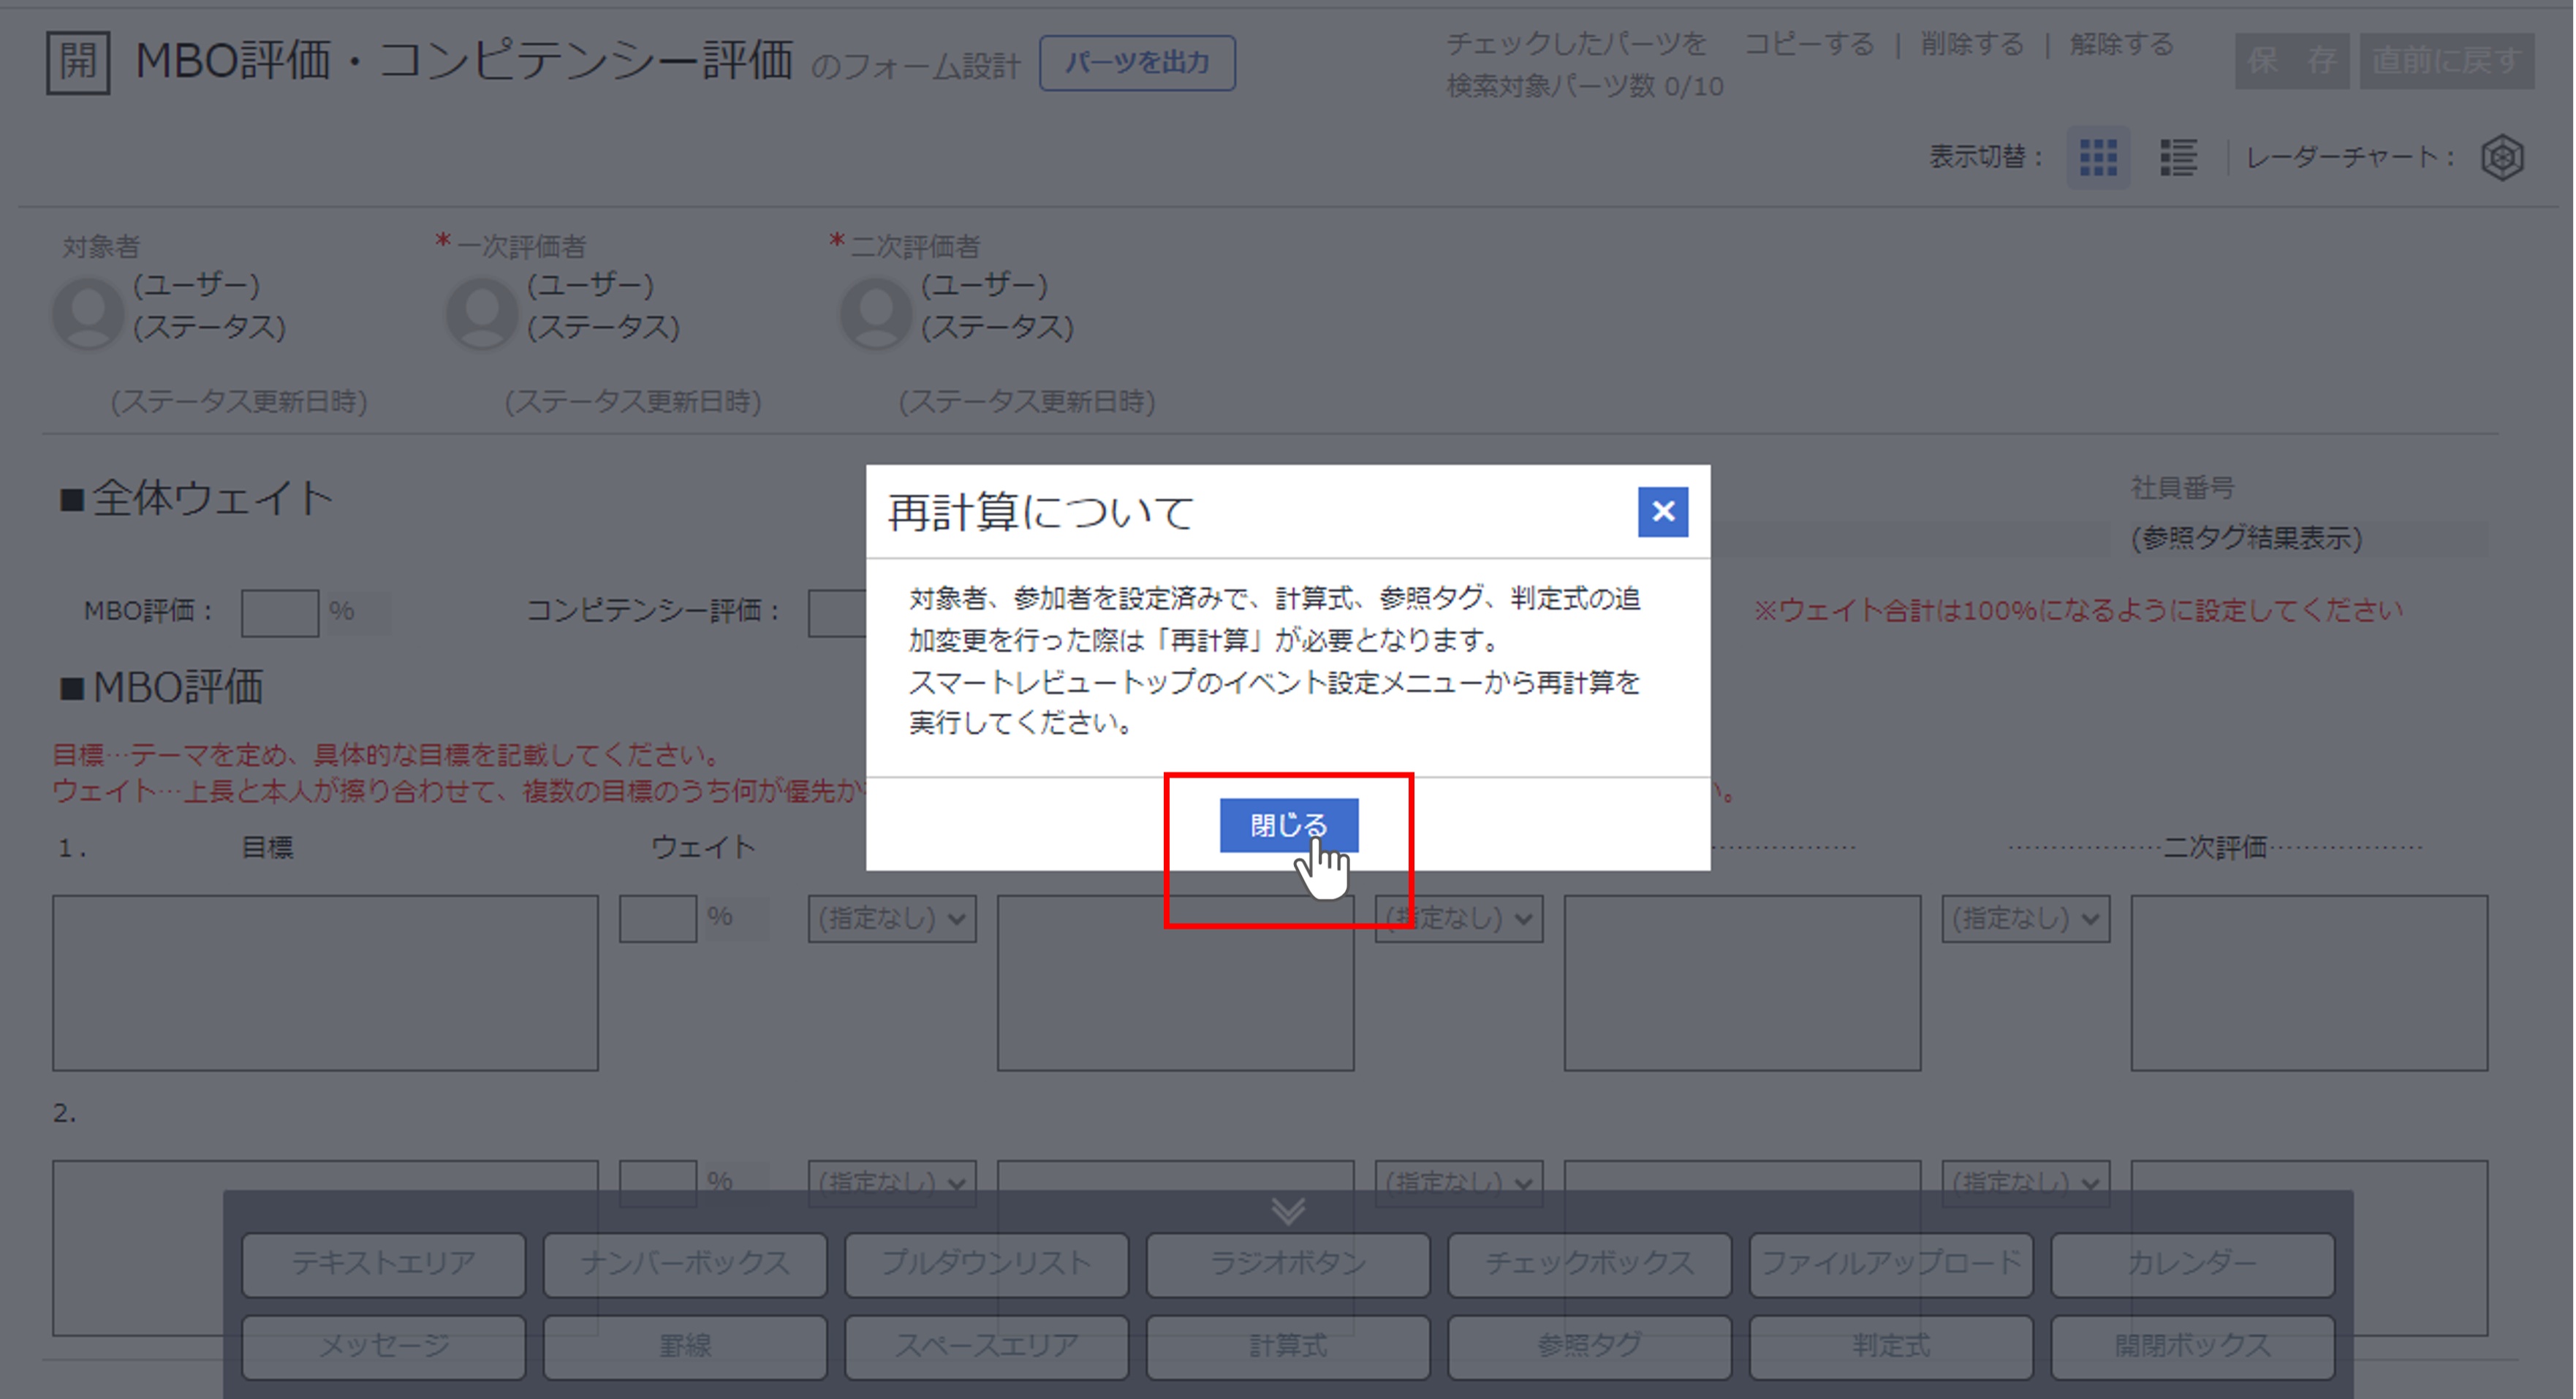Click the 開 toggle icon beside title
Image resolution: width=2576 pixels, height=1399 pixels.
(78, 62)
